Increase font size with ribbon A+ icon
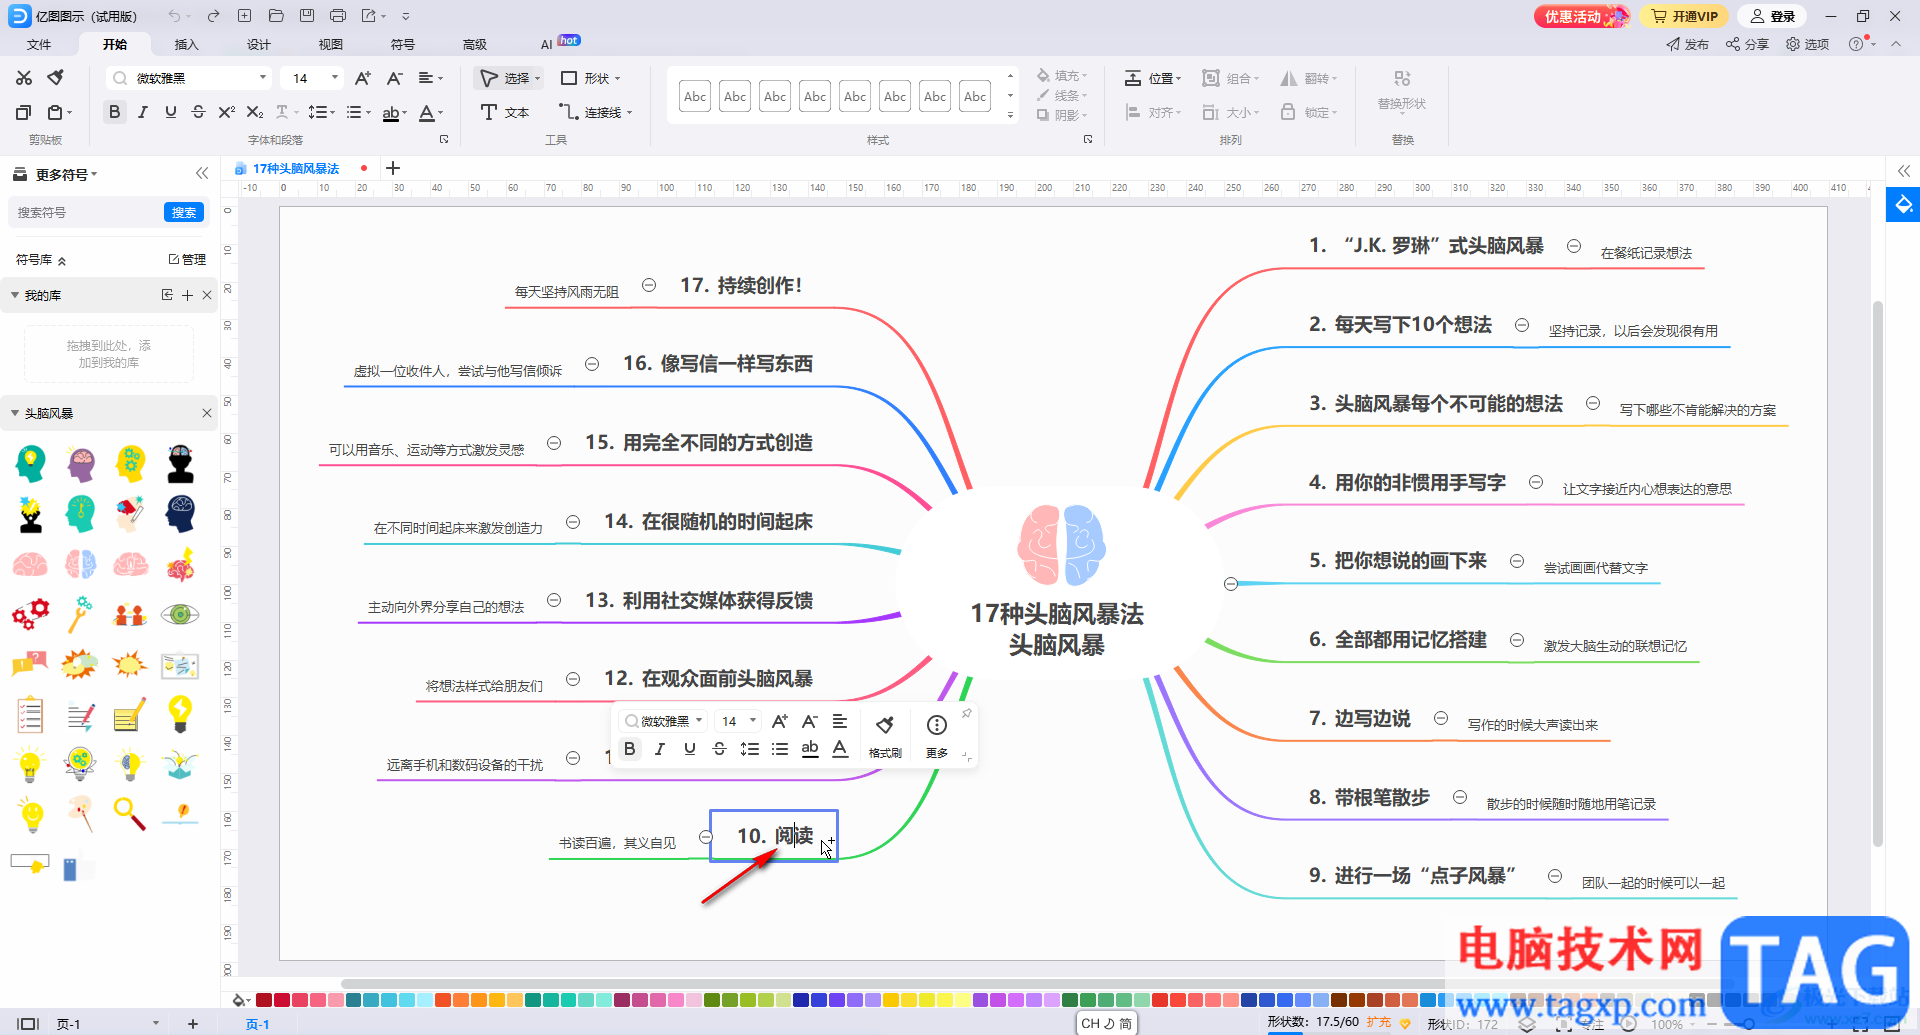Image resolution: width=1920 pixels, height=1035 pixels. tap(363, 78)
